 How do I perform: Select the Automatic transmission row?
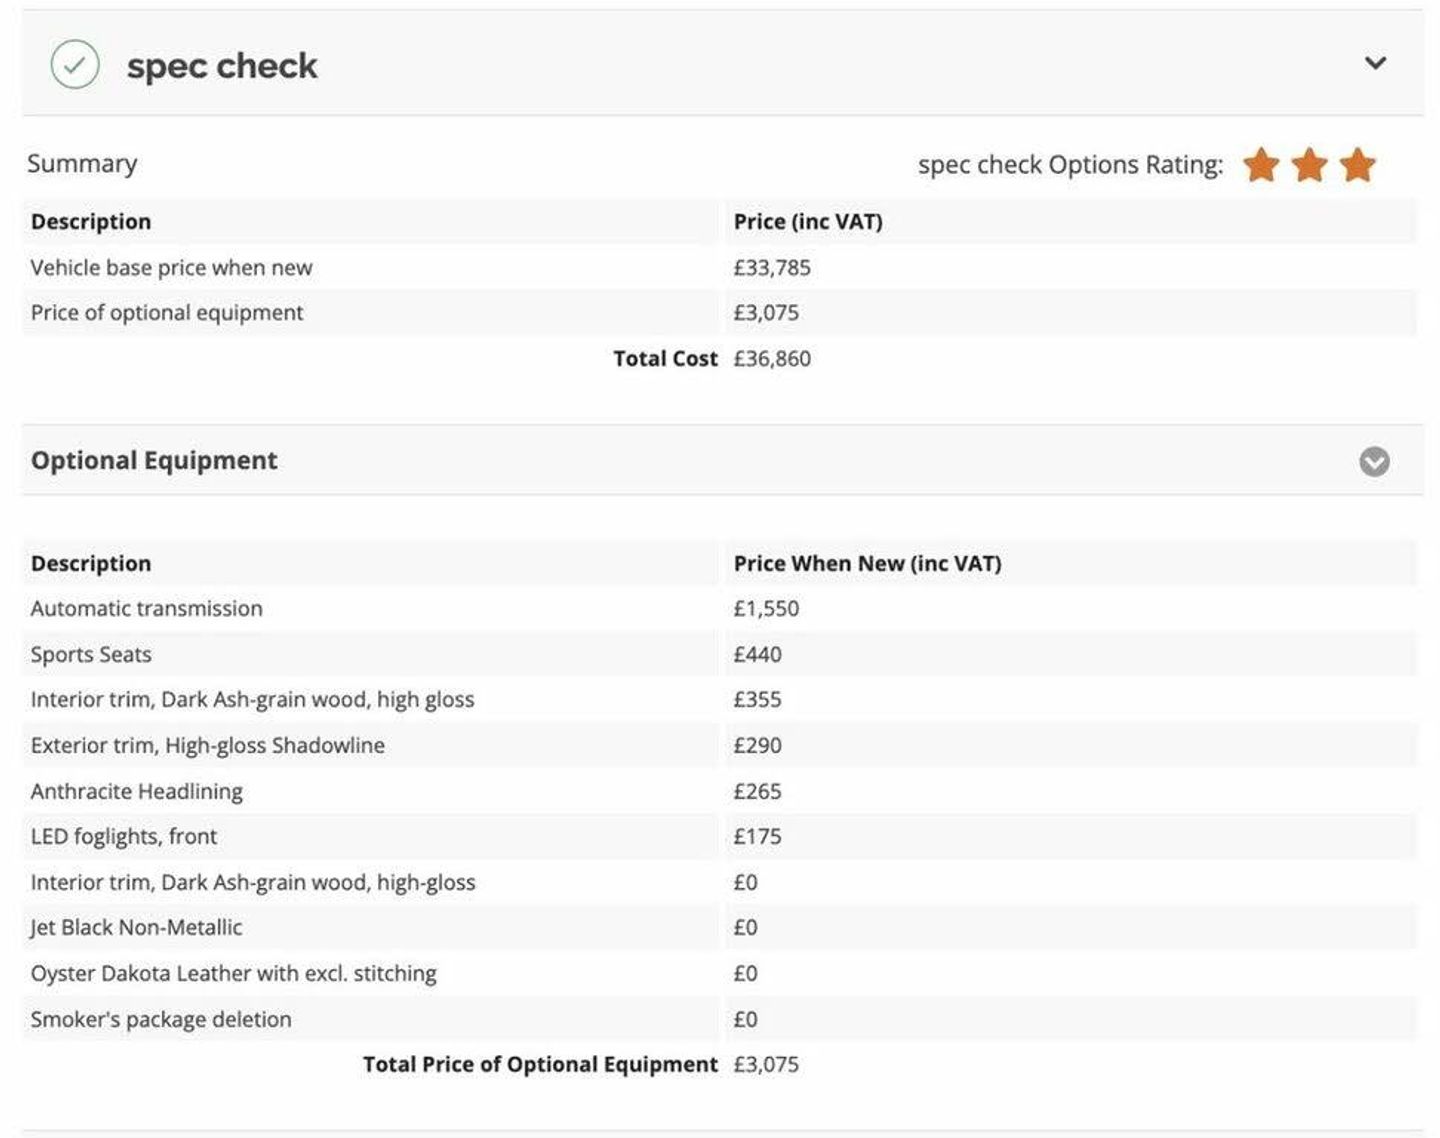[720, 608]
